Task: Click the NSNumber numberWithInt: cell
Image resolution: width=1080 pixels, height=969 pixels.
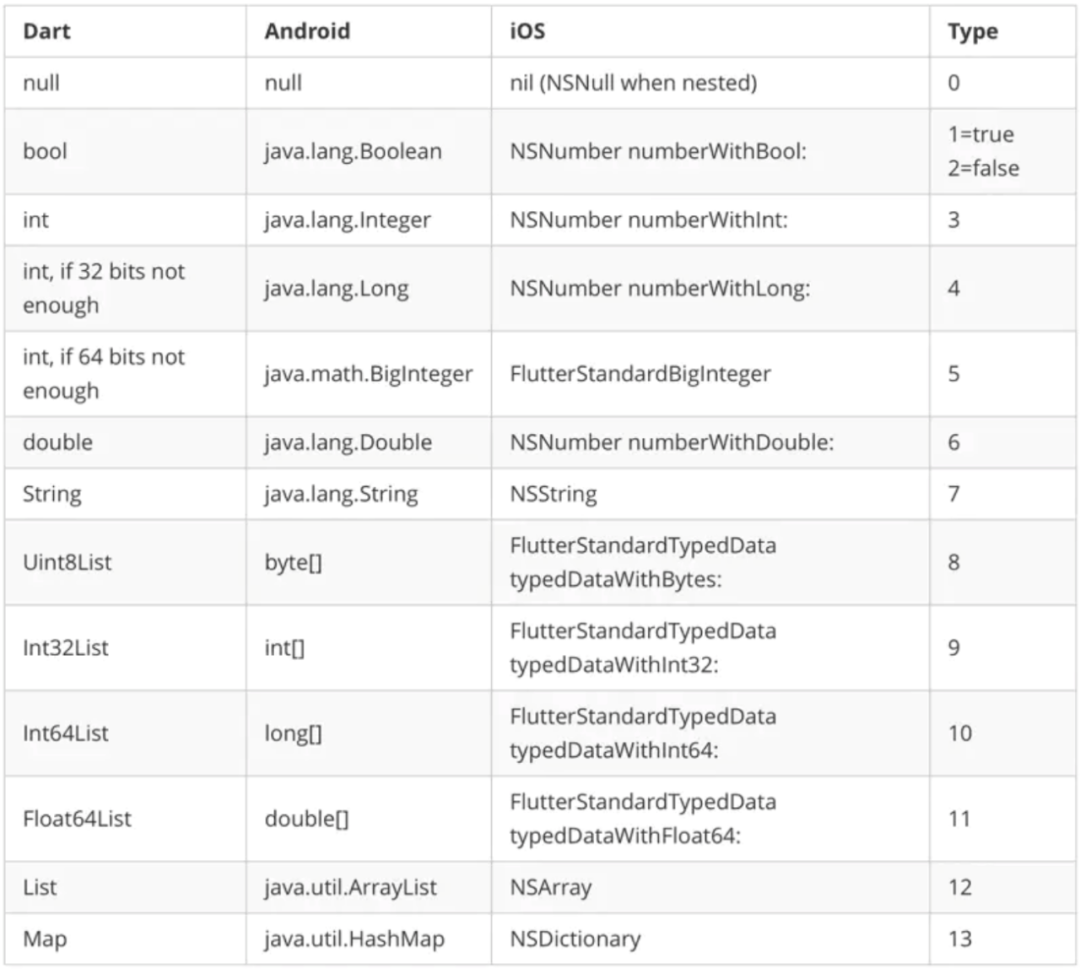Action: click(x=648, y=220)
